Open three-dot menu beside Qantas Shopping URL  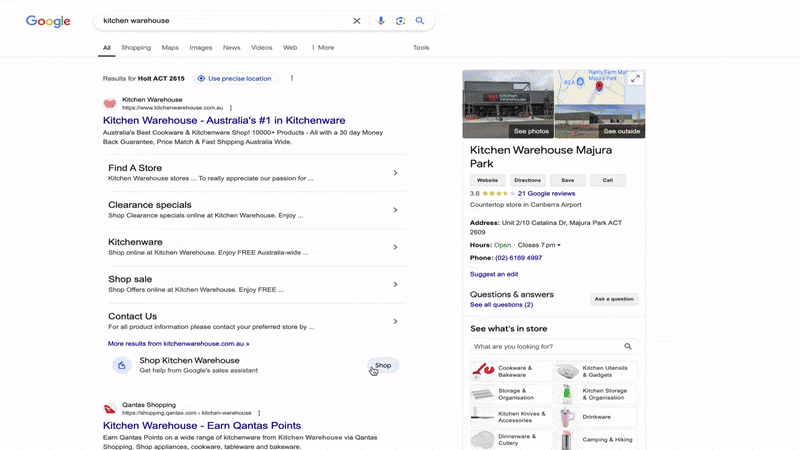point(259,413)
